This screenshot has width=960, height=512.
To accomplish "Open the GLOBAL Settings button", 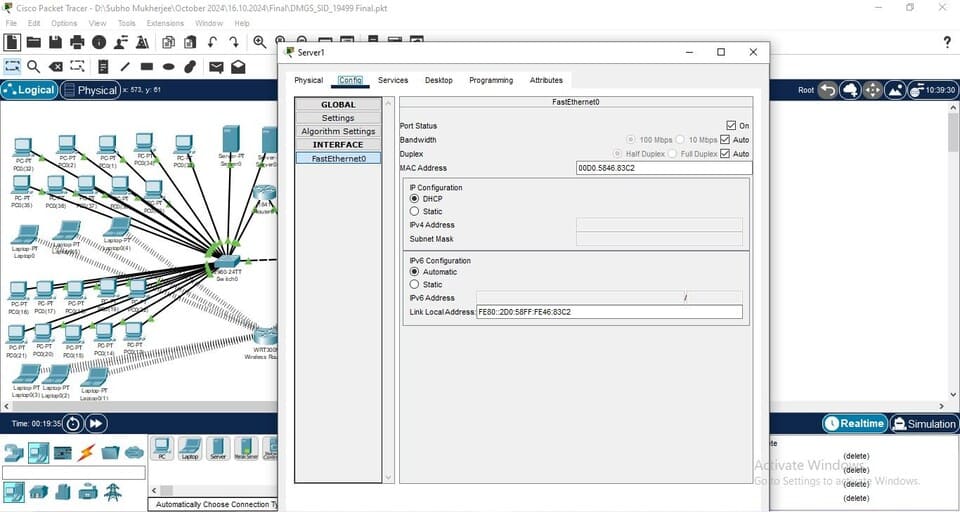I will [338, 118].
